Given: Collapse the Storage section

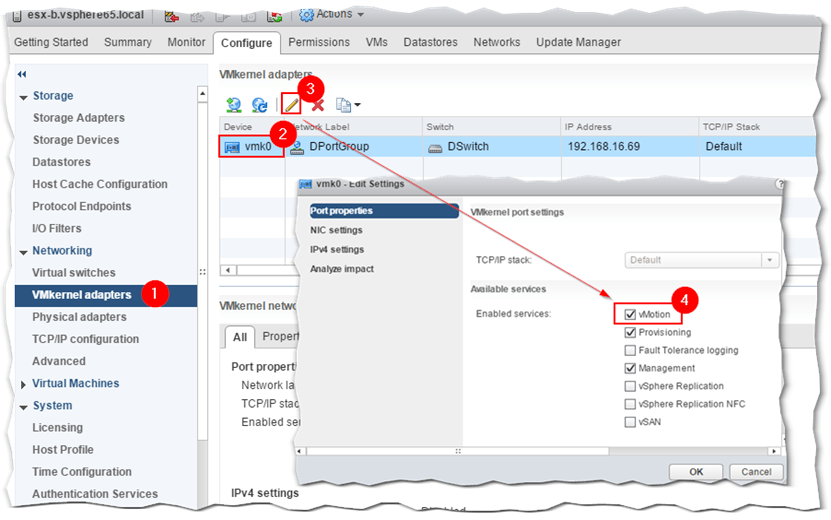Looking at the screenshot, I should click(23, 97).
